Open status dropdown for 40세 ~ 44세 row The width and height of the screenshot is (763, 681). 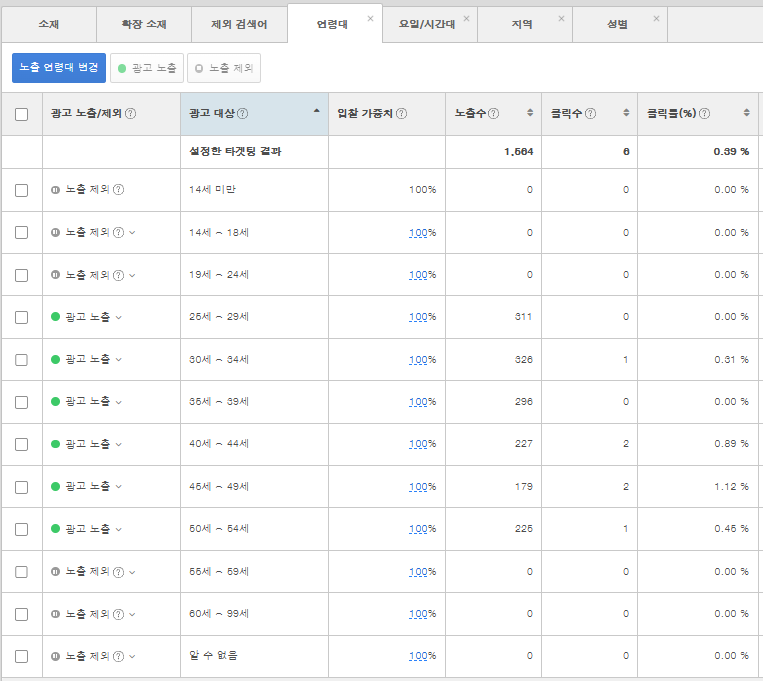119,445
